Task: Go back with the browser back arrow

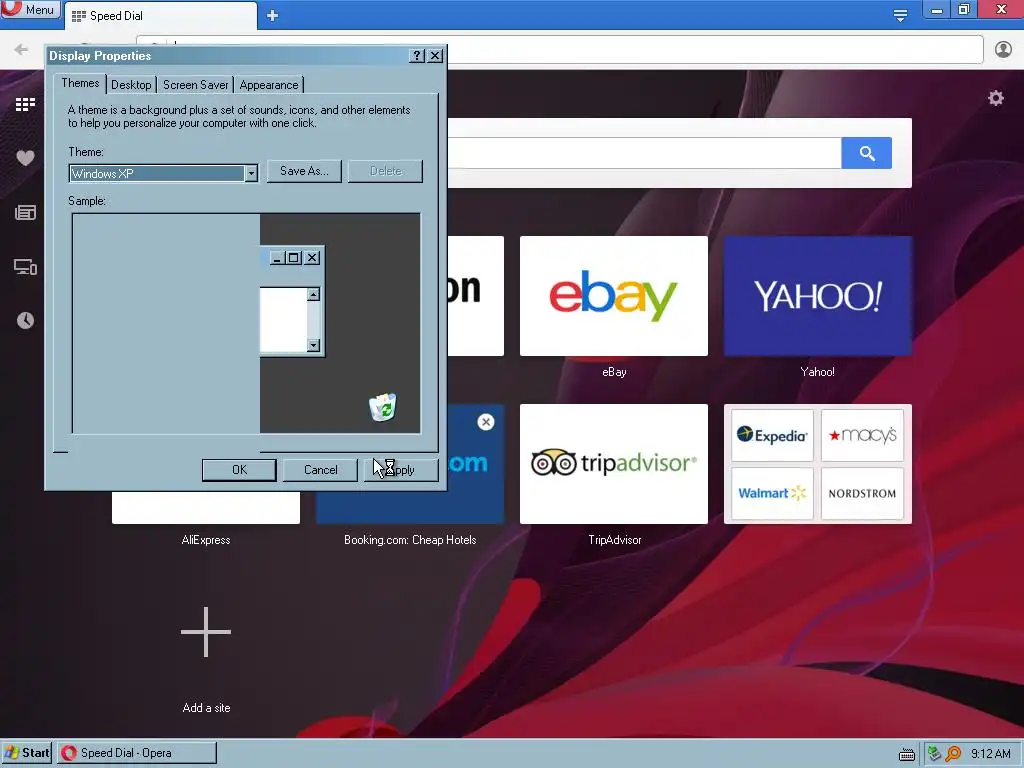Action: (x=21, y=50)
